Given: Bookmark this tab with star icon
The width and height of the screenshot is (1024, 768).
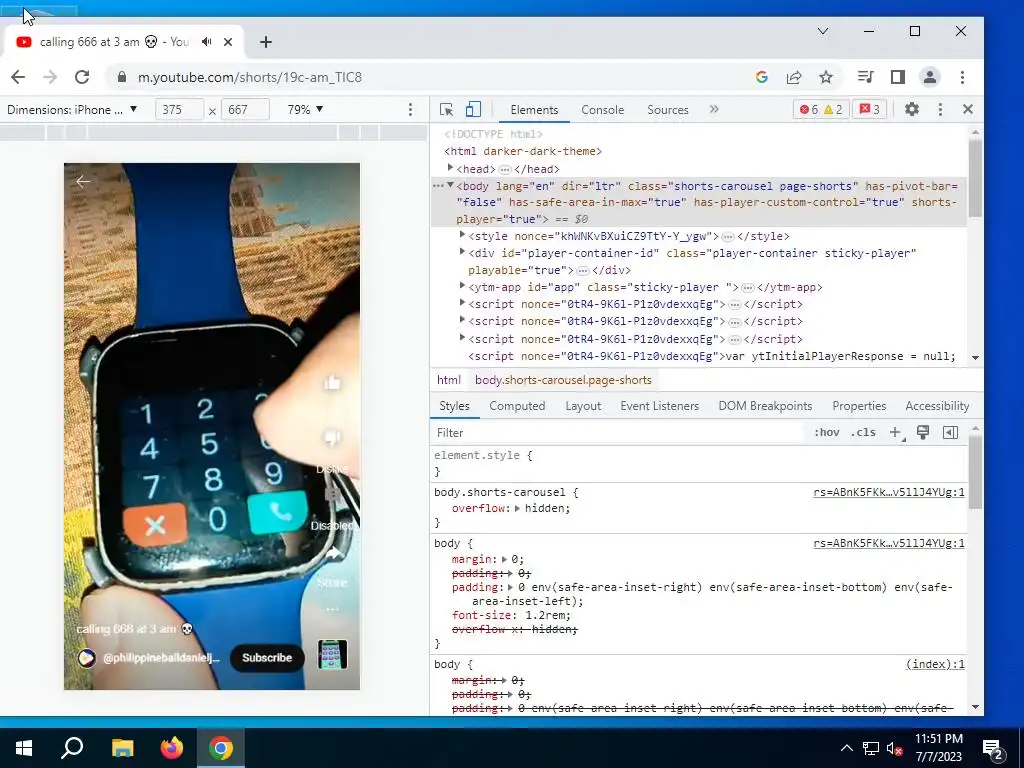Looking at the screenshot, I should (x=826, y=77).
